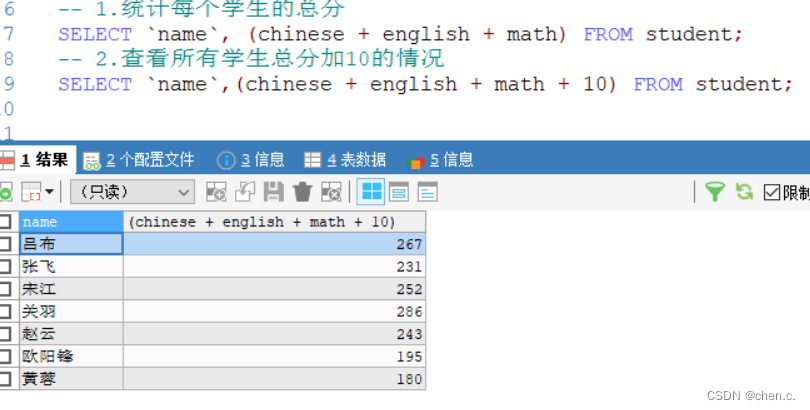
Task: Tick the checkbox for row 吕布
Action: tap(5, 244)
